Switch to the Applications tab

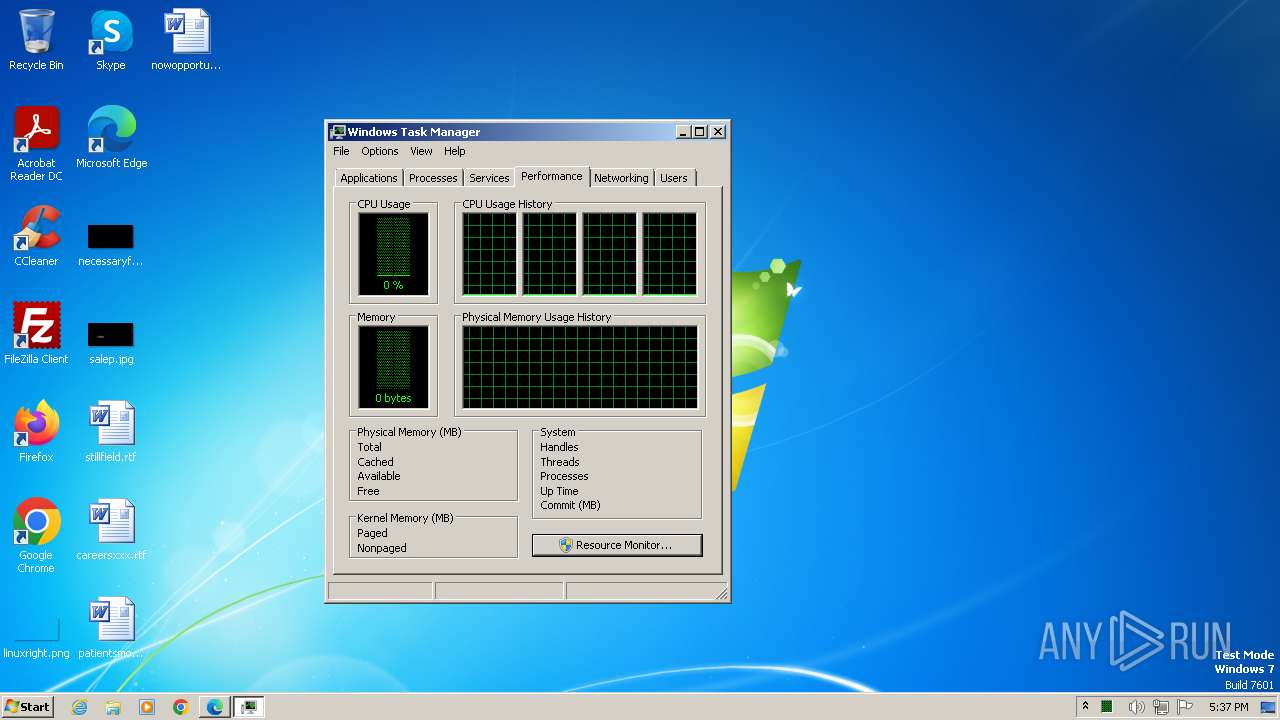point(369,178)
